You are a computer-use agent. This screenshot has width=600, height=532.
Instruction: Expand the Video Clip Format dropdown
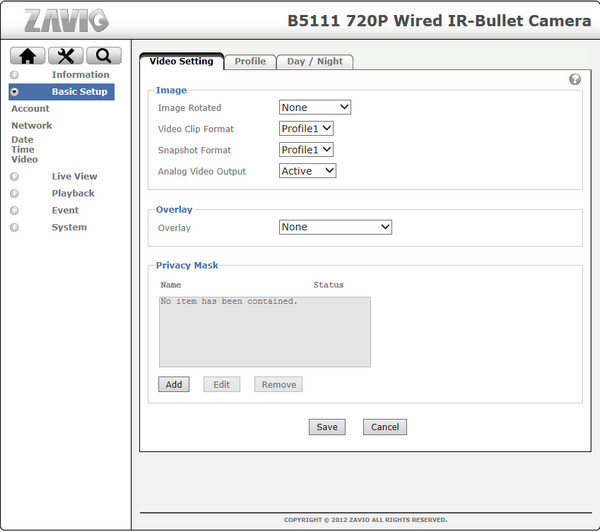click(306, 128)
